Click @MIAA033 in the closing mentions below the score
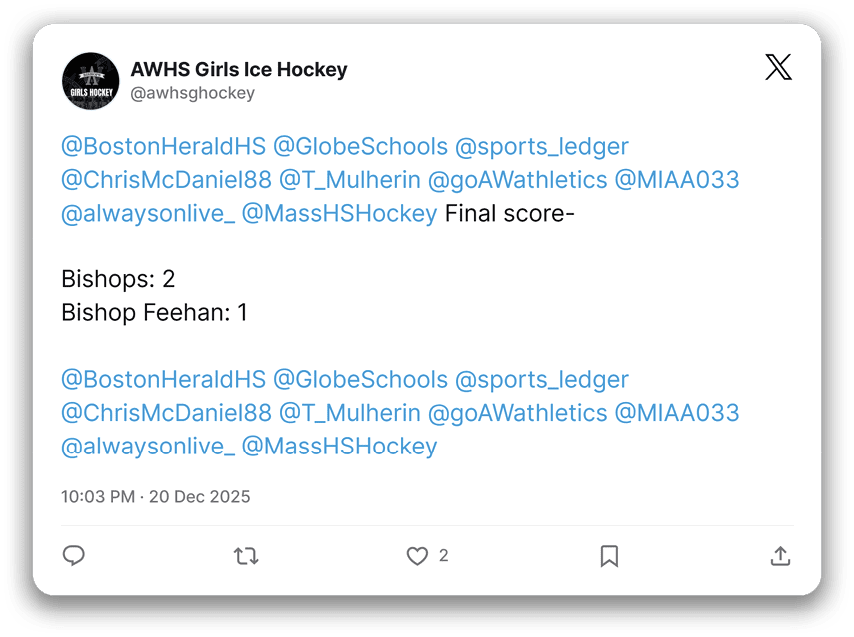This screenshot has height=637, width=854. pos(677,413)
